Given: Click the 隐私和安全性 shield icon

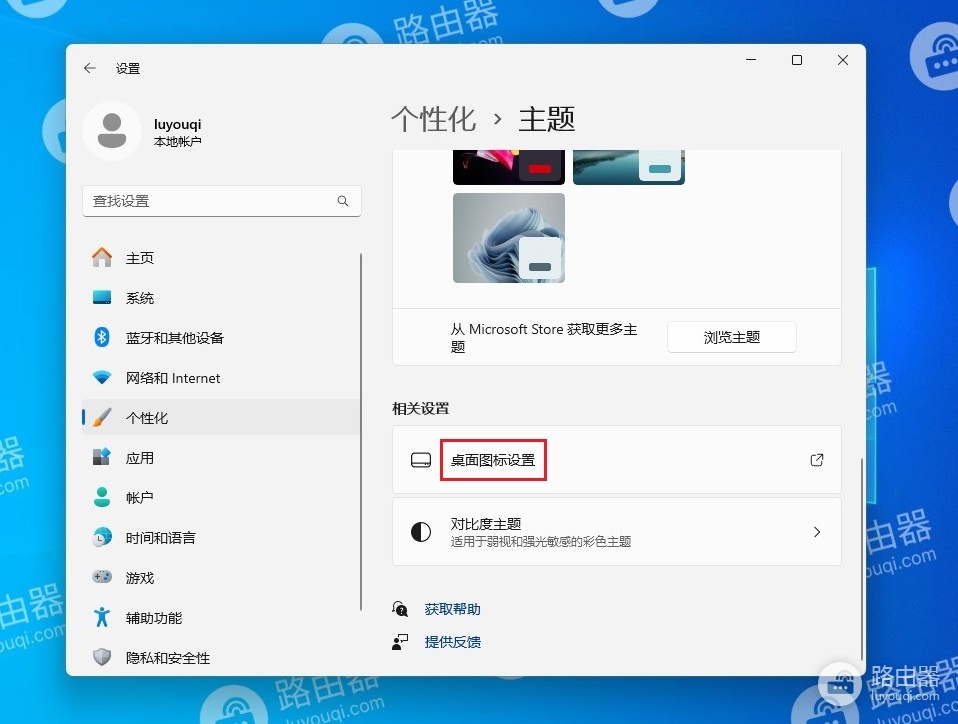Looking at the screenshot, I should (x=102, y=657).
